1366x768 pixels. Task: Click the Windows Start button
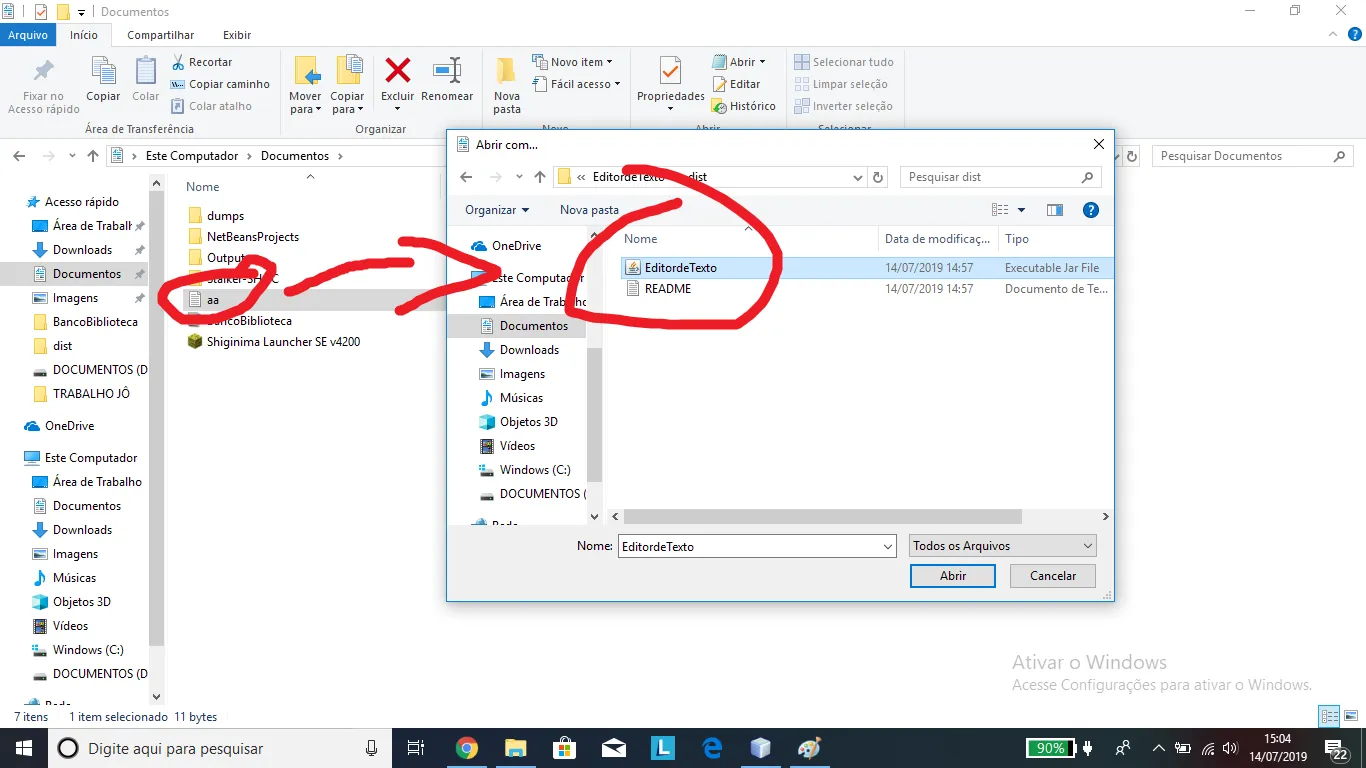click(23, 748)
